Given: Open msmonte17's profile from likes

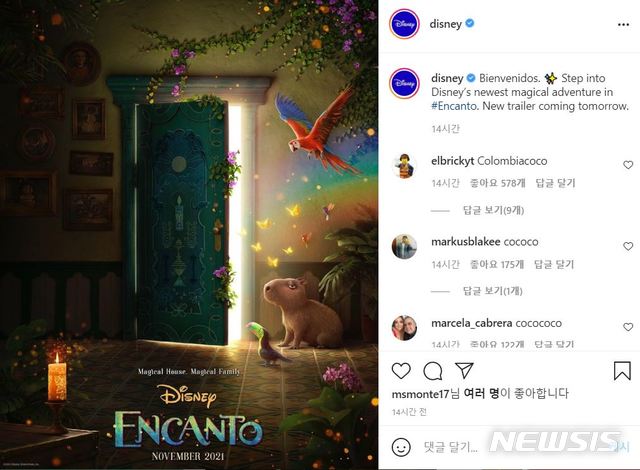Looking at the screenshot, I should tap(420, 394).
